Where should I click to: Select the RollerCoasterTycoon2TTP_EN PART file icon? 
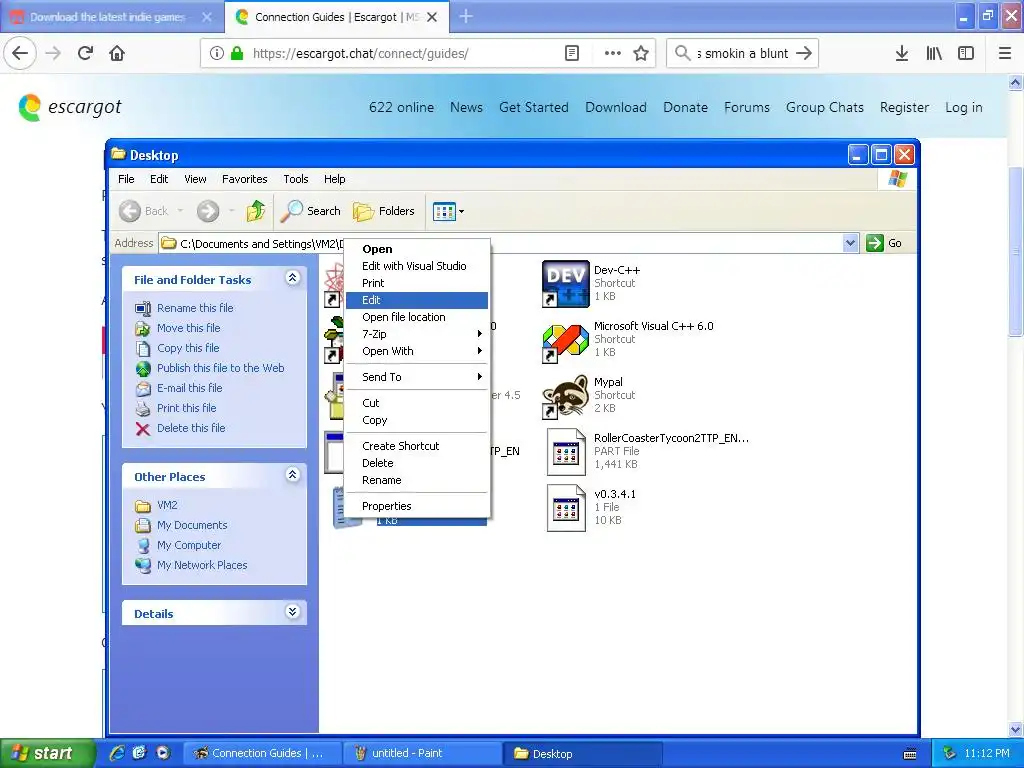tap(566, 452)
